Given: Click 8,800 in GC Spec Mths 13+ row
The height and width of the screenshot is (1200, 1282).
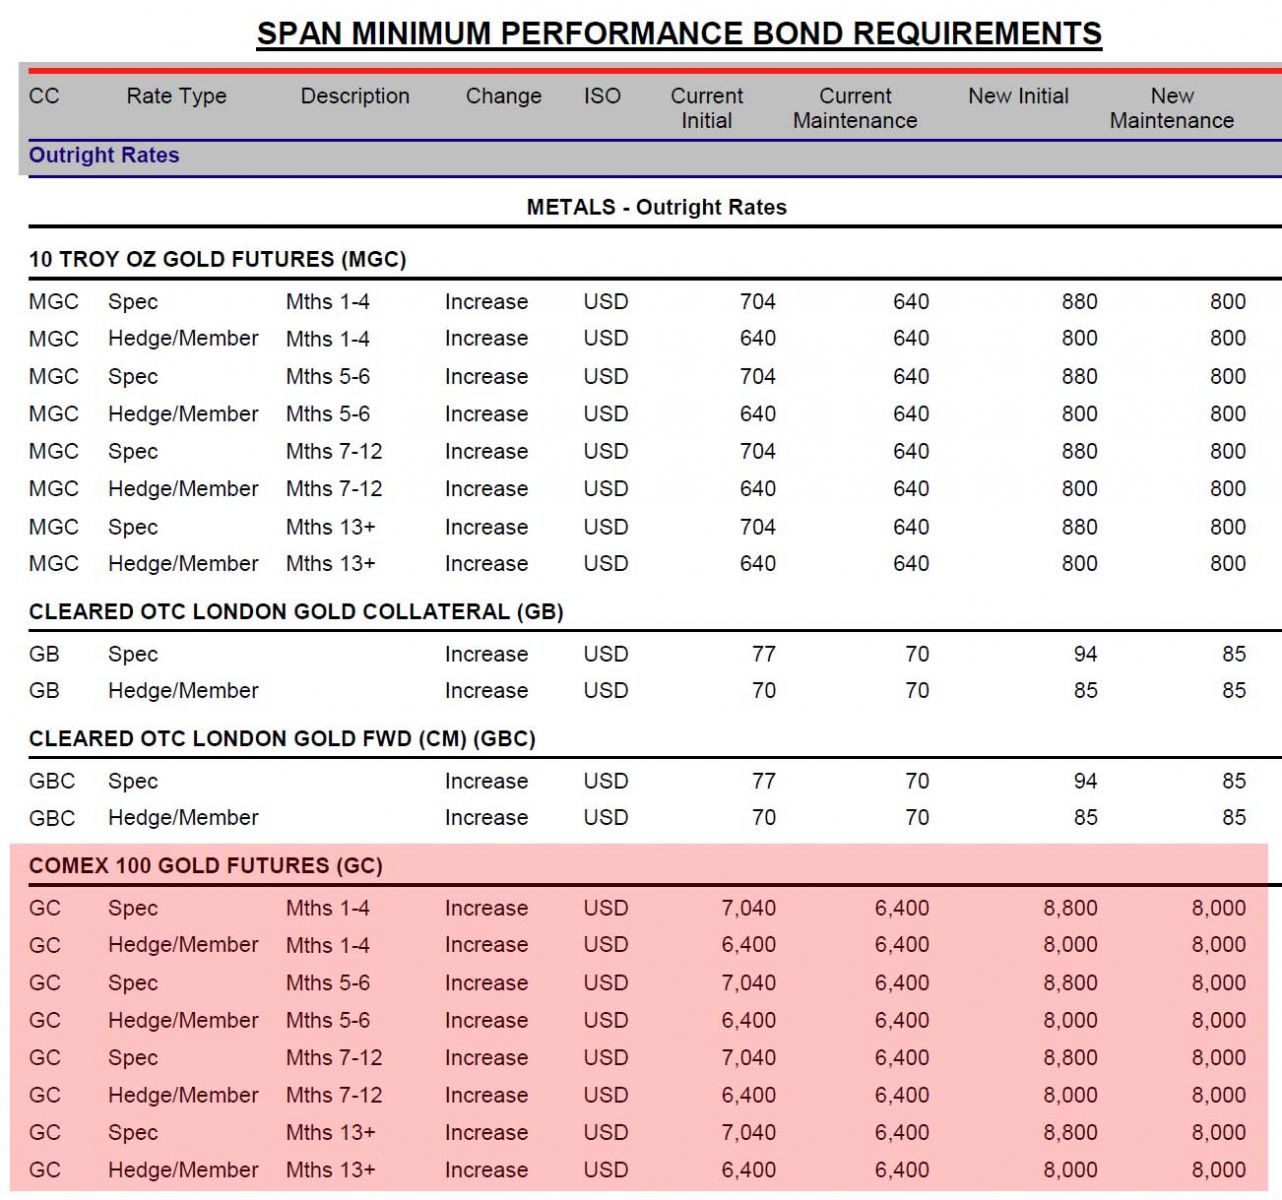Looking at the screenshot, I should click(1070, 1133).
